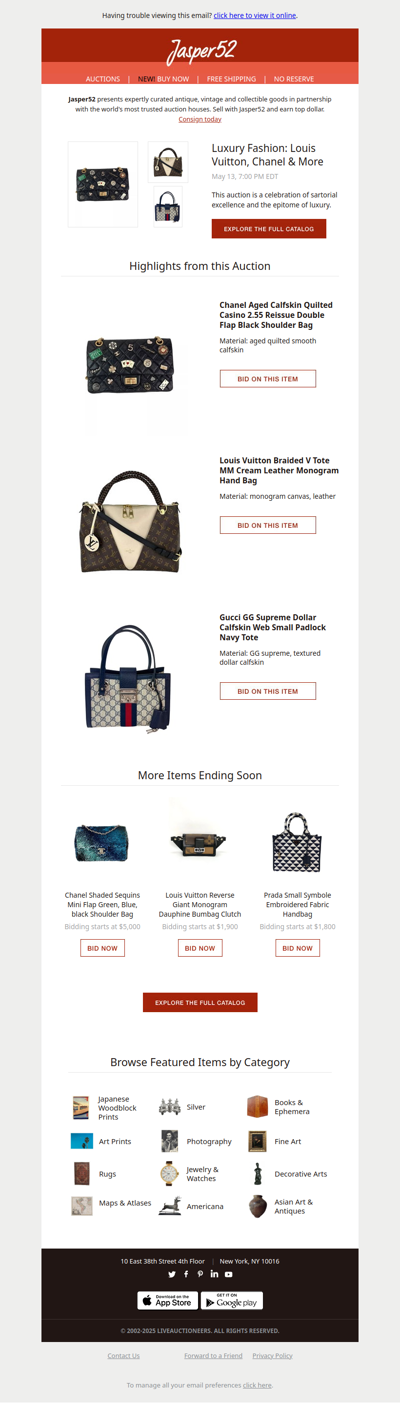Click the Jewelry & Watches category icon
400x1405 pixels.
169,1174
